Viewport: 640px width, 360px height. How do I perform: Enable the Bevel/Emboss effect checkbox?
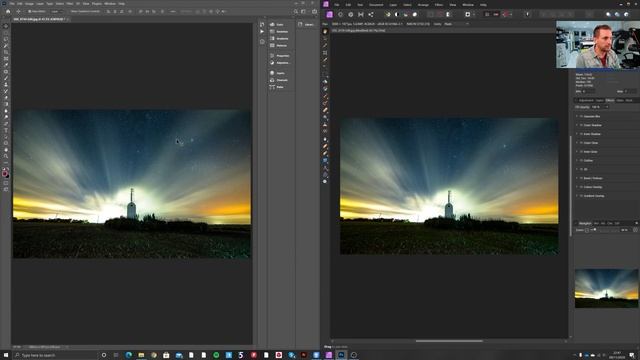click(x=581, y=178)
